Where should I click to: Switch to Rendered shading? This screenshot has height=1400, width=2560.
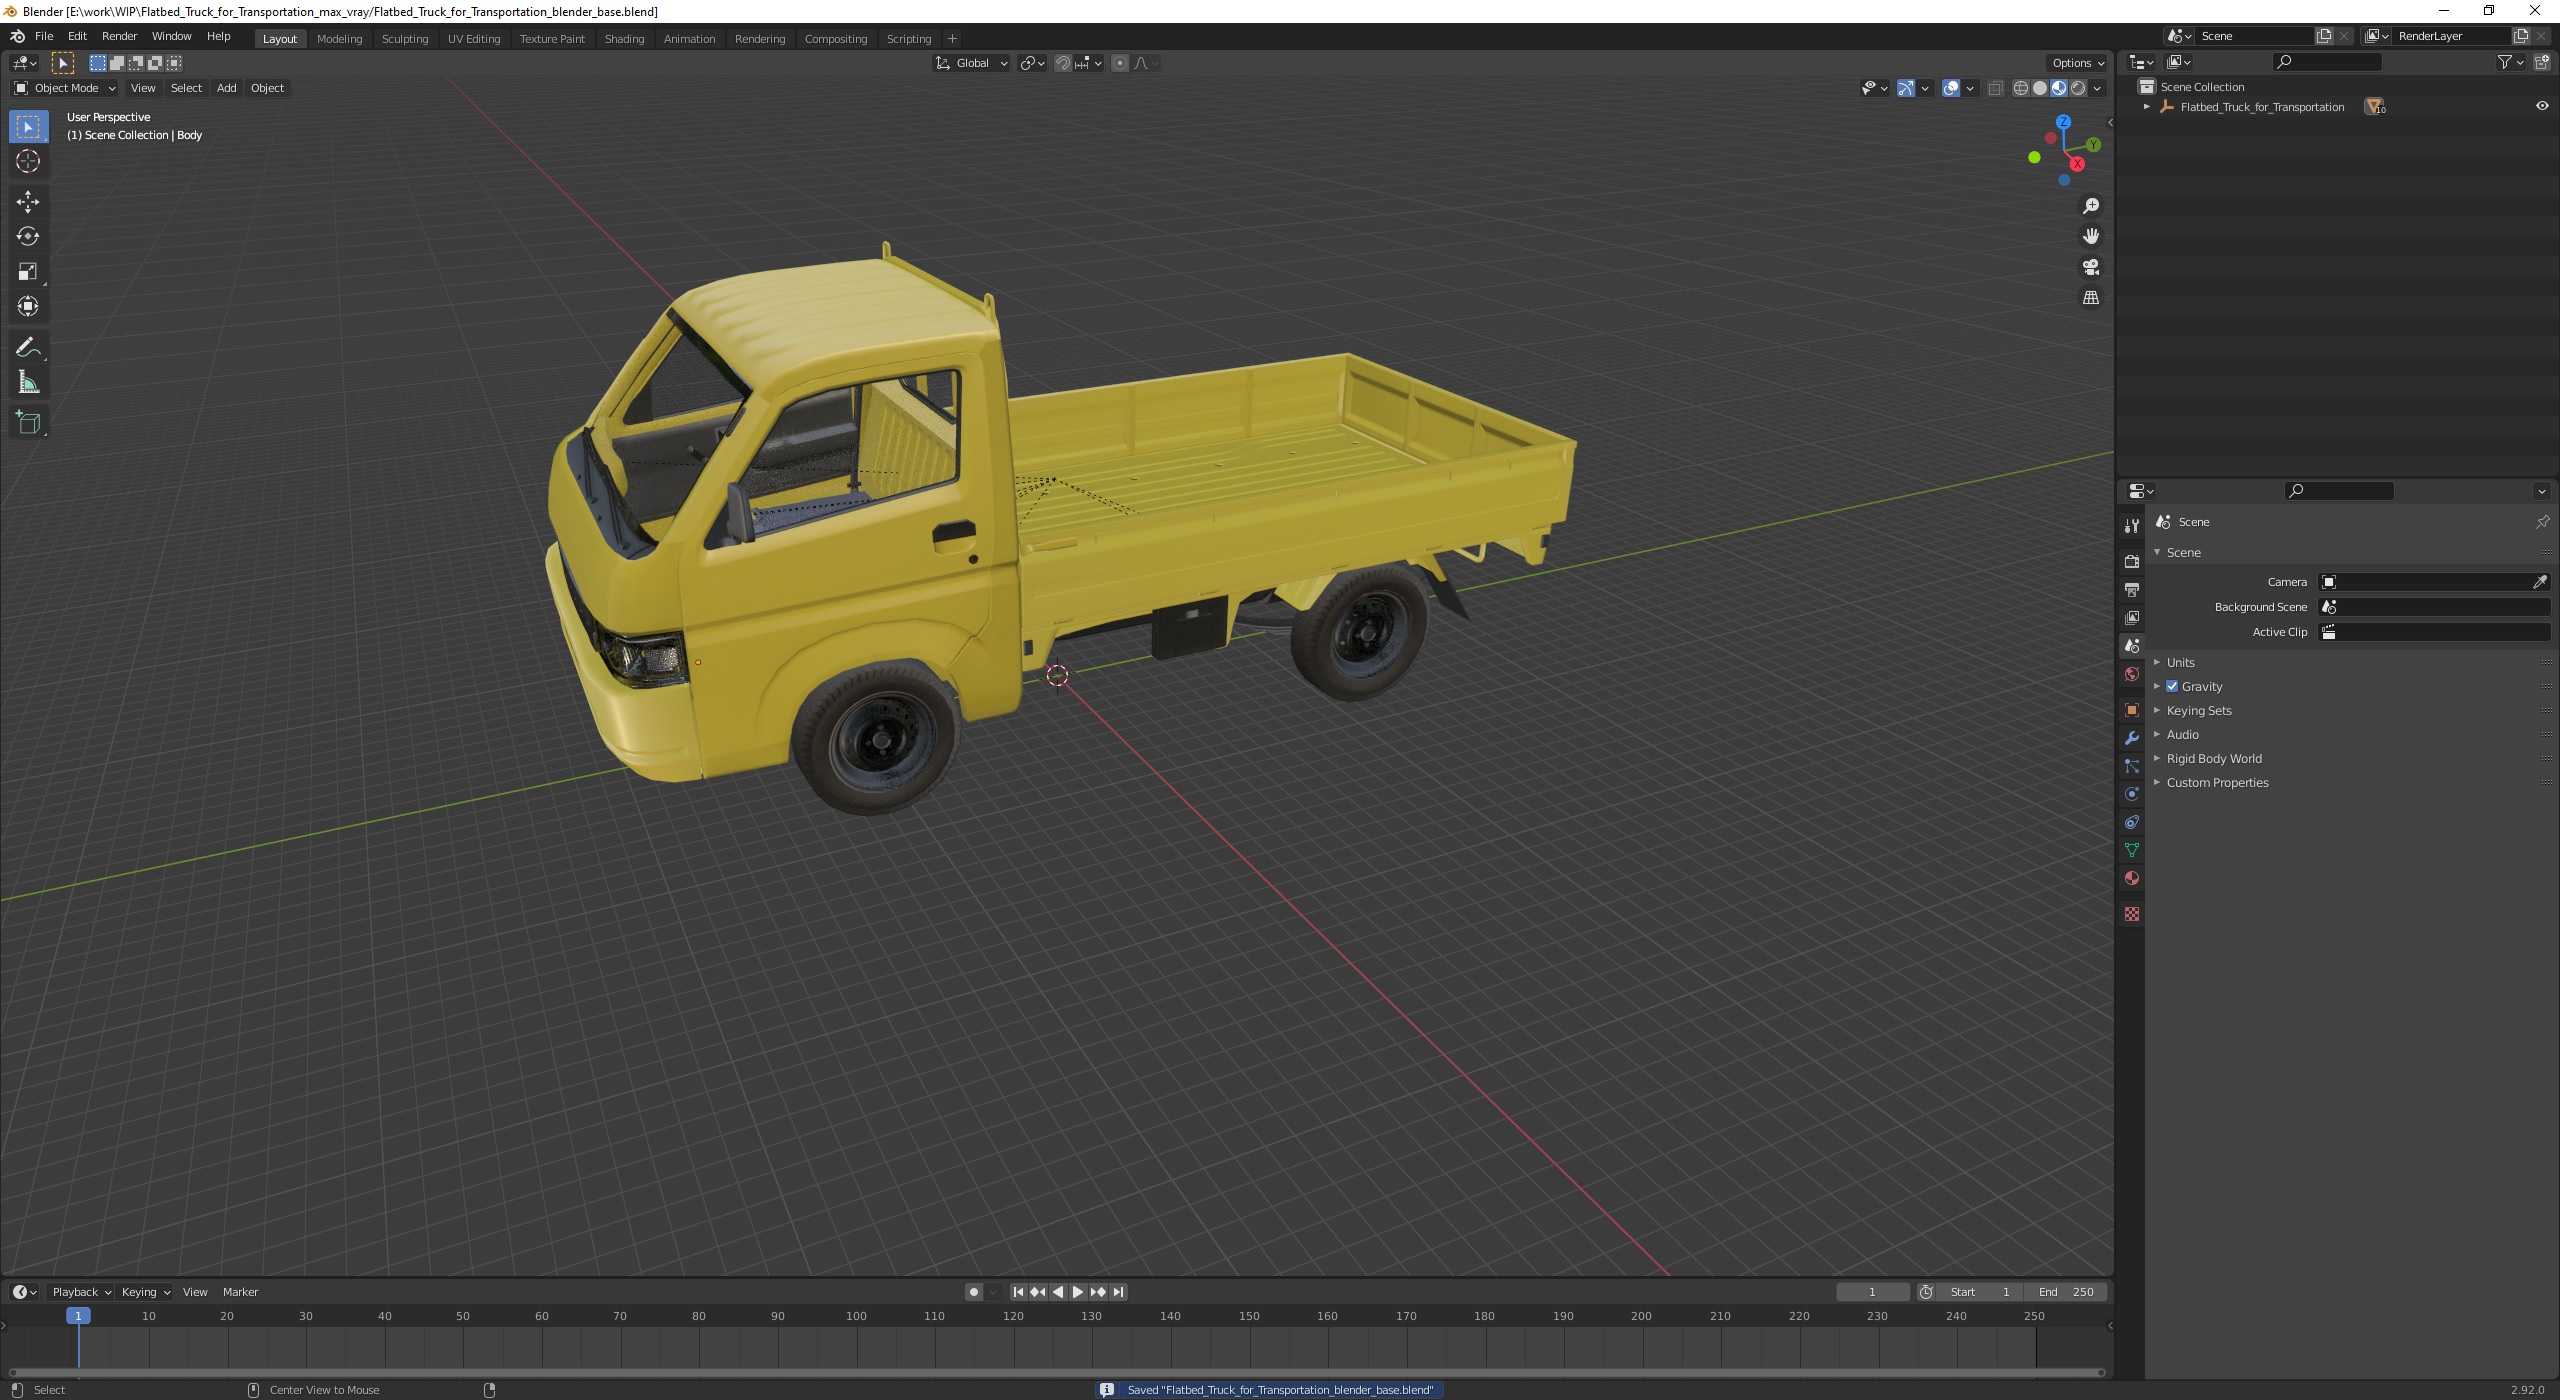point(2078,88)
